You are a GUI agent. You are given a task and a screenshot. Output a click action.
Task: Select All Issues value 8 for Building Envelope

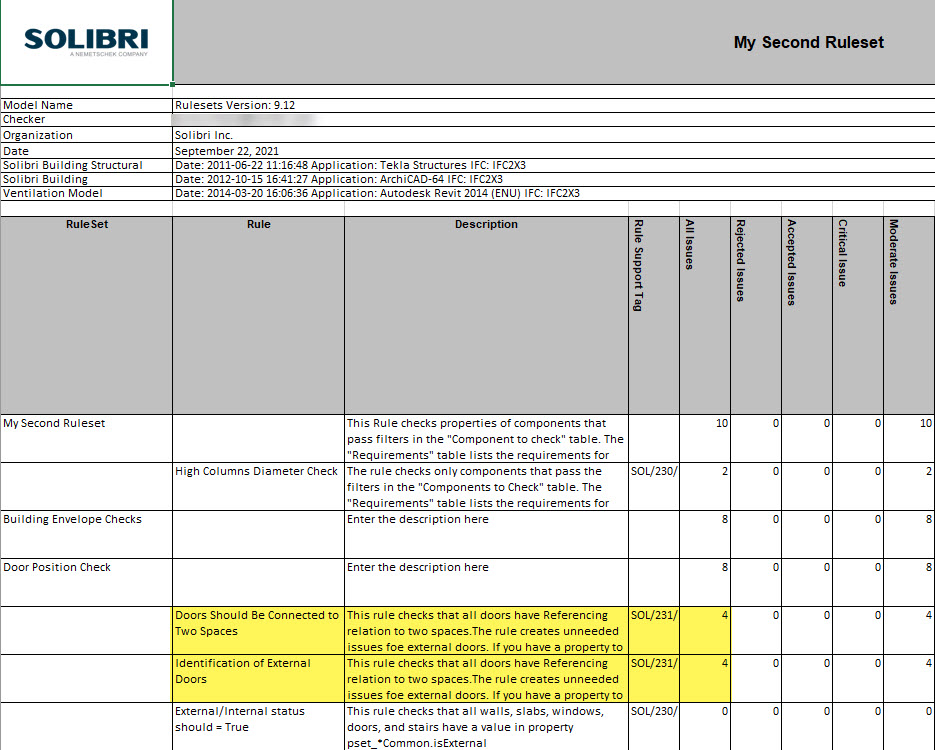point(705,534)
